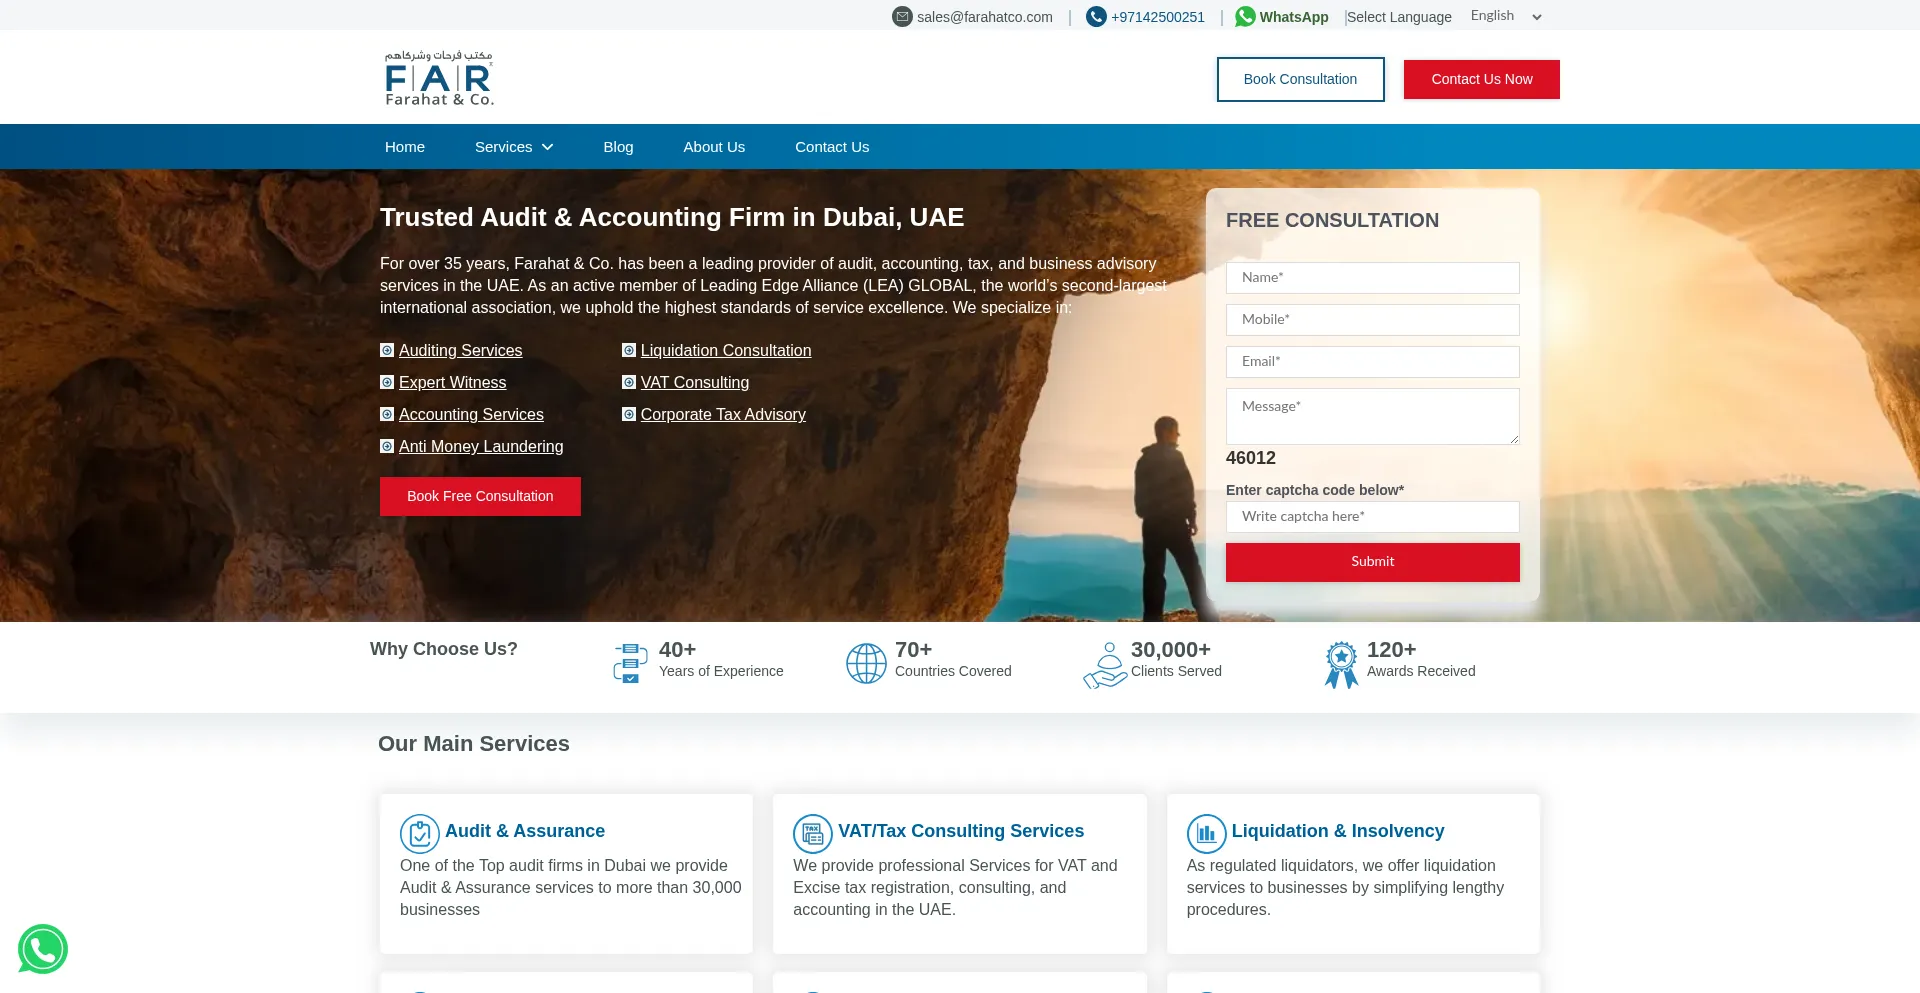The image size is (1920, 993).
Task: Go to the Blog page
Action: click(618, 147)
